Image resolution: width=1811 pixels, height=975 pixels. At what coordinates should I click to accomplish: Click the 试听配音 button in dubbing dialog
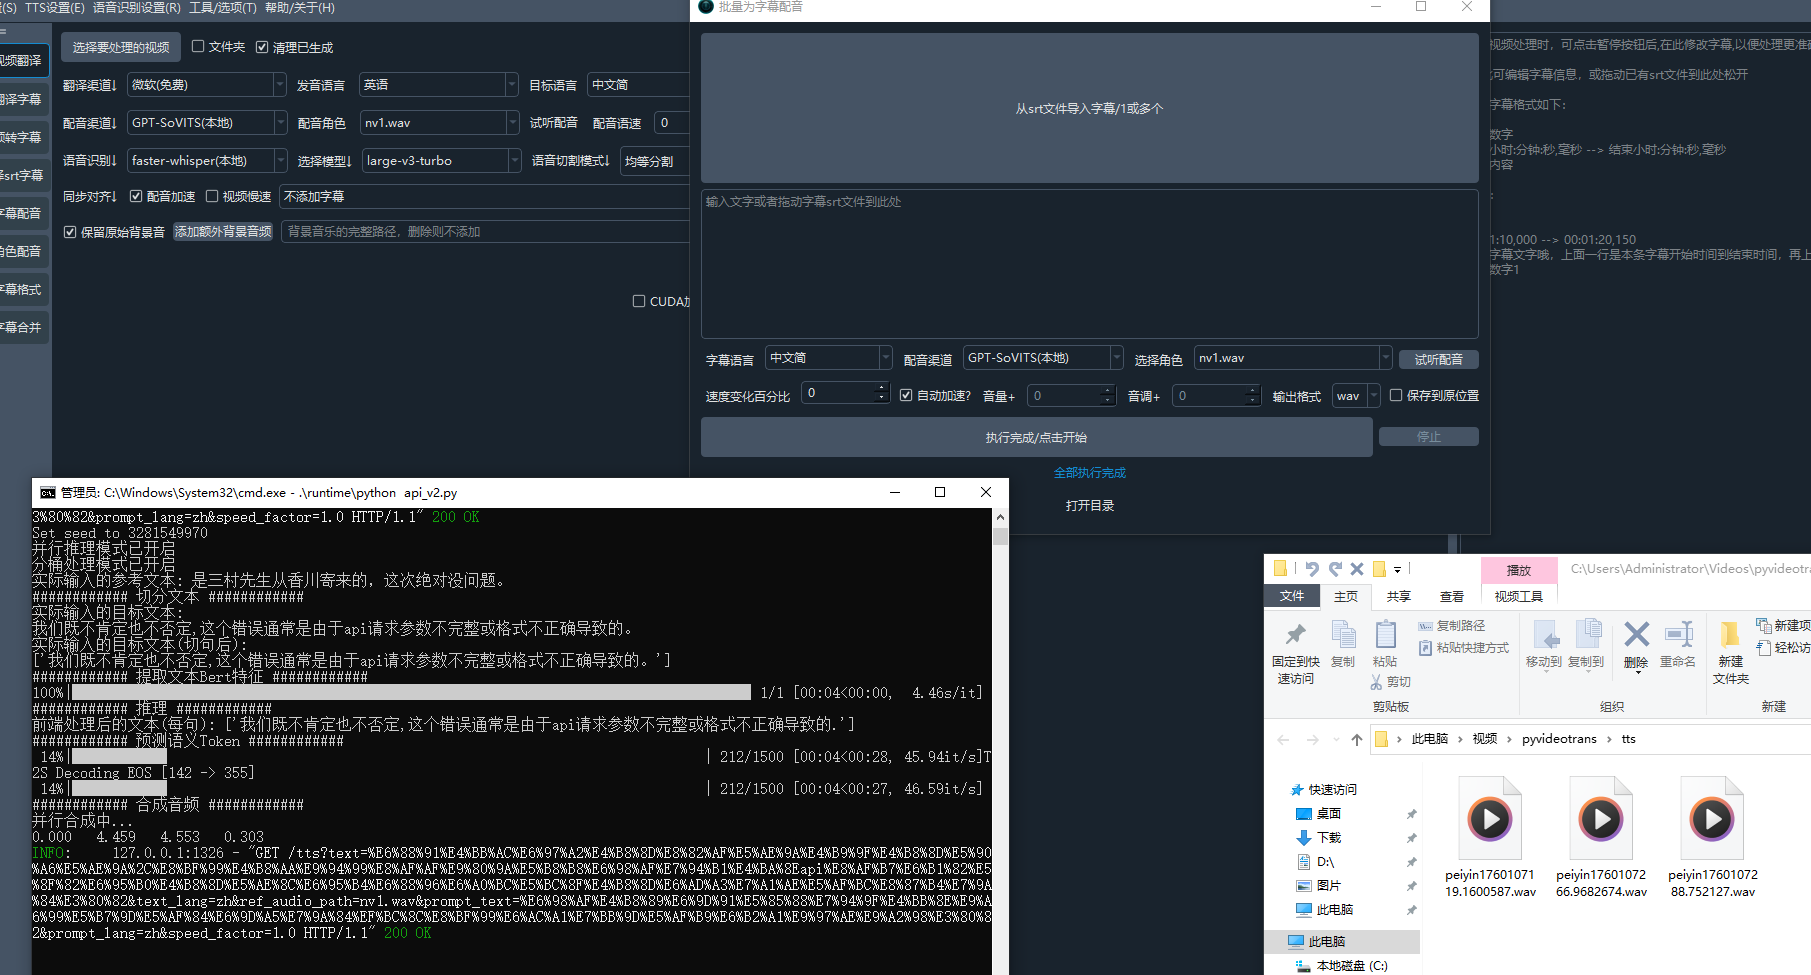[1438, 360]
